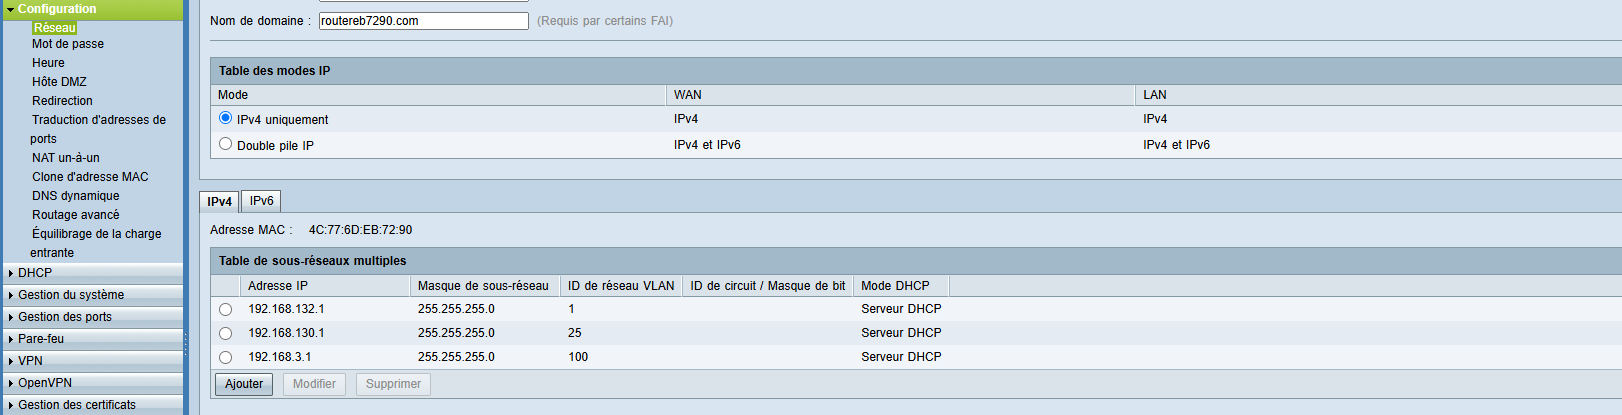This screenshot has height=415, width=1622.
Task: Open the IPv4 tab
Action: coord(219,202)
